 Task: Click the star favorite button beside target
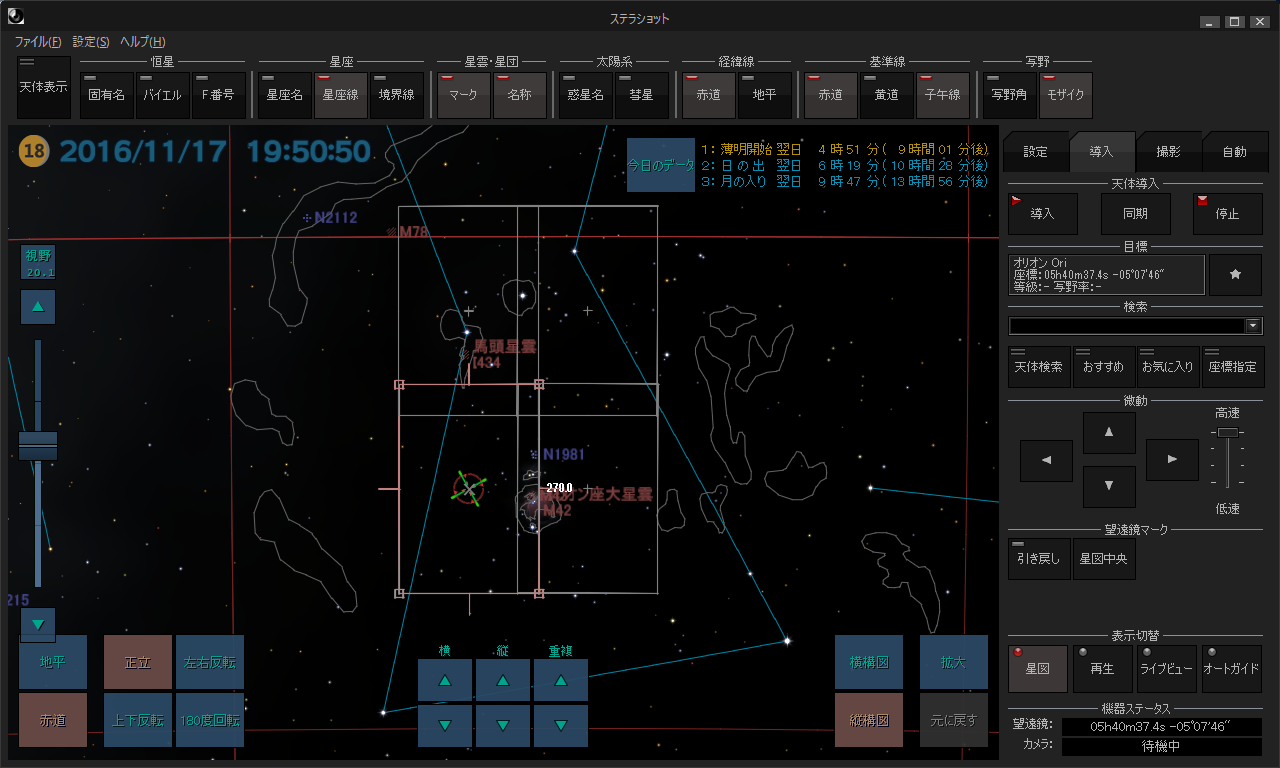tap(1235, 275)
